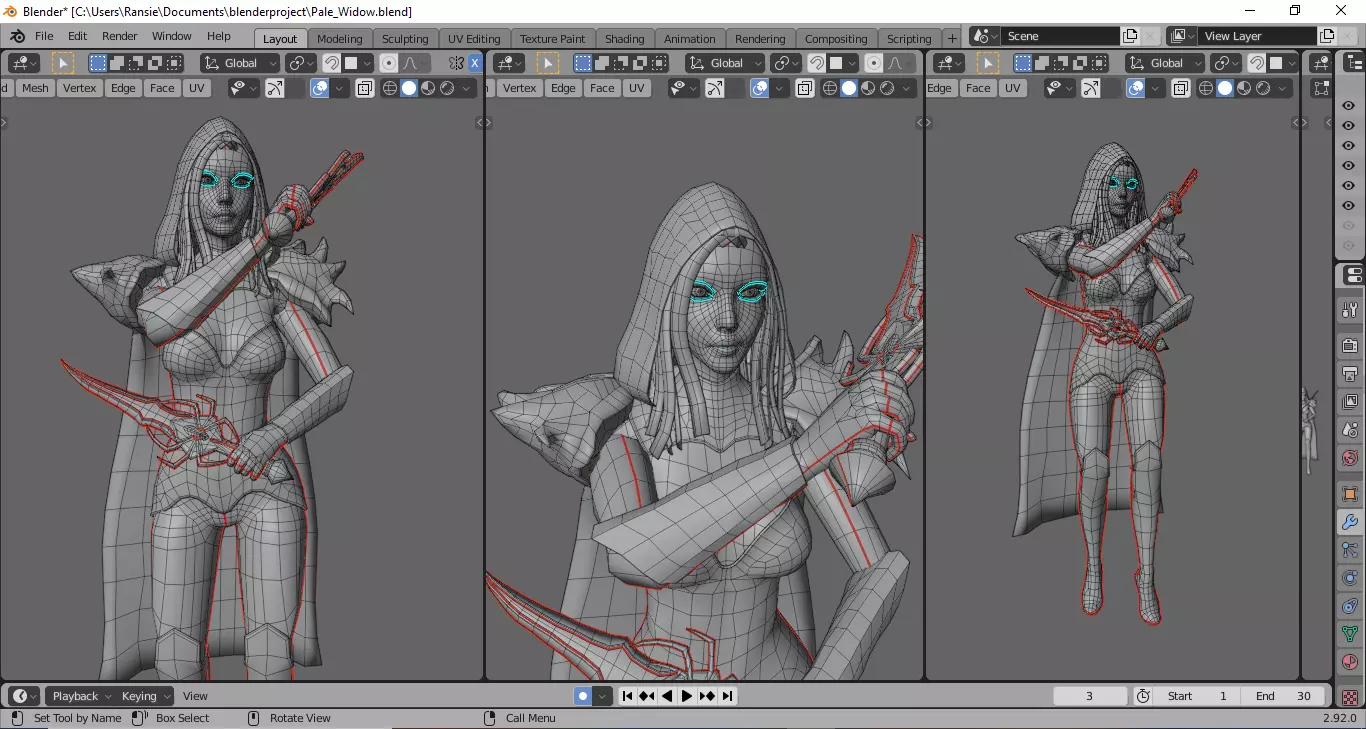Switch left viewport to Material Preview shading
Viewport: 1366px width, 729px height.
click(428, 88)
